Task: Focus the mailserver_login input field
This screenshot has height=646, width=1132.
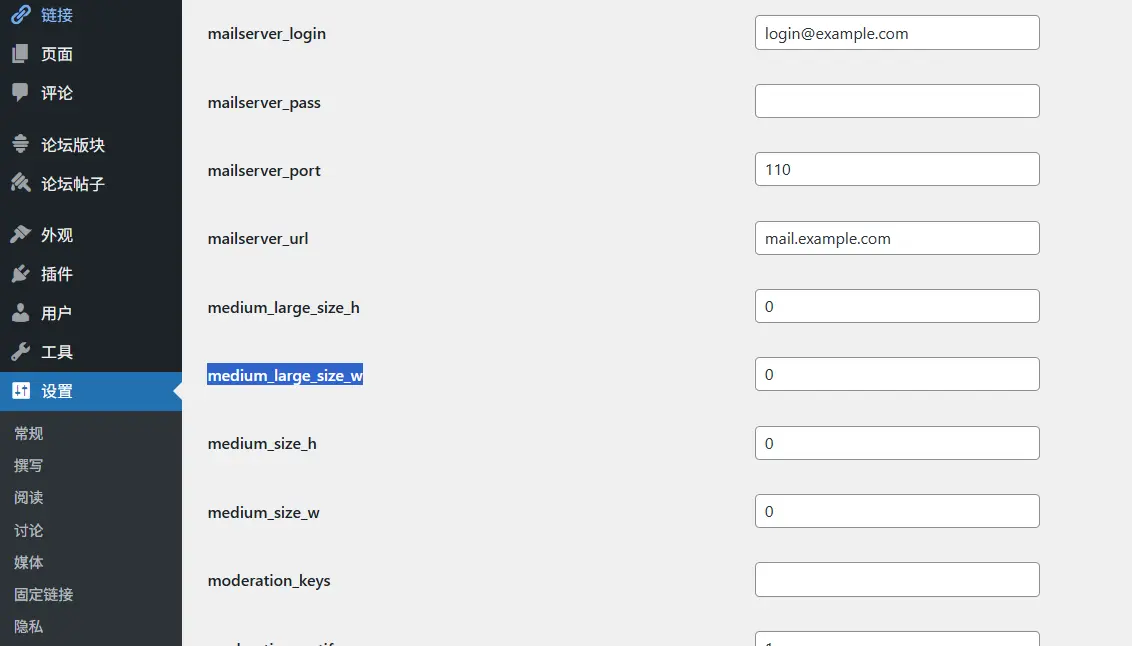Action: tap(896, 33)
